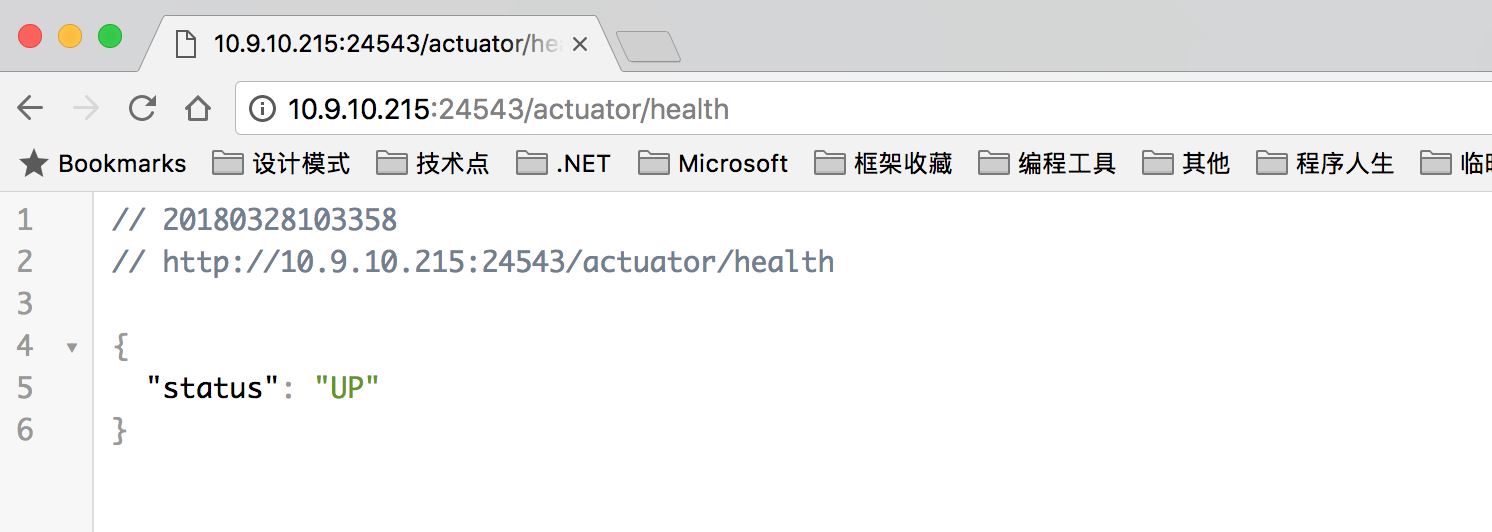Go to the browser home page
Viewport: 1492px width, 532px height.
[x=198, y=108]
